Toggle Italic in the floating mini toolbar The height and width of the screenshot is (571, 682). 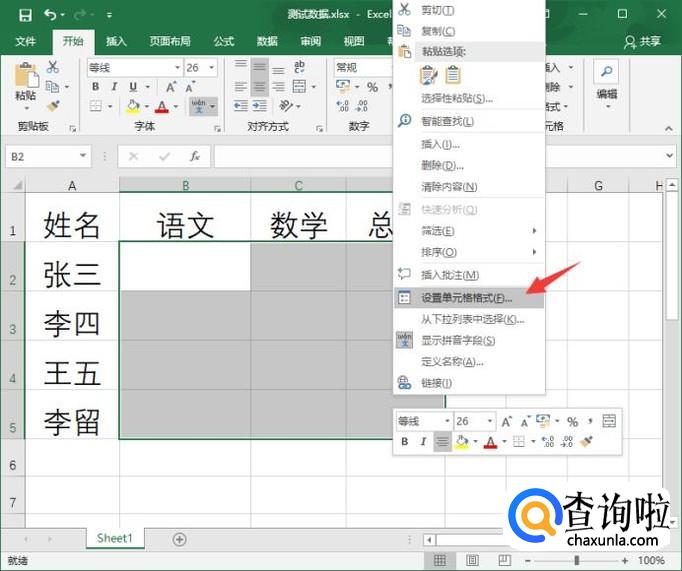(x=423, y=442)
